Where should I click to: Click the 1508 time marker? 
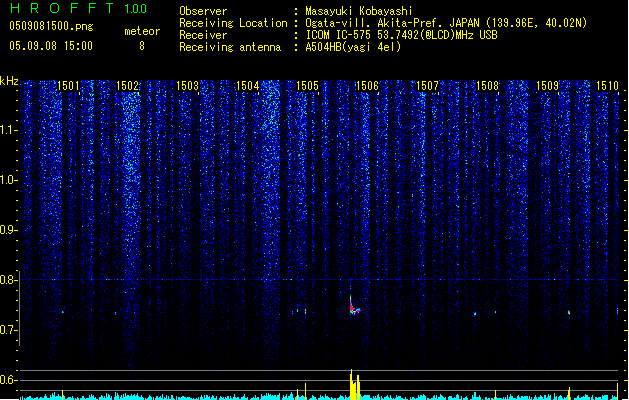(487, 86)
